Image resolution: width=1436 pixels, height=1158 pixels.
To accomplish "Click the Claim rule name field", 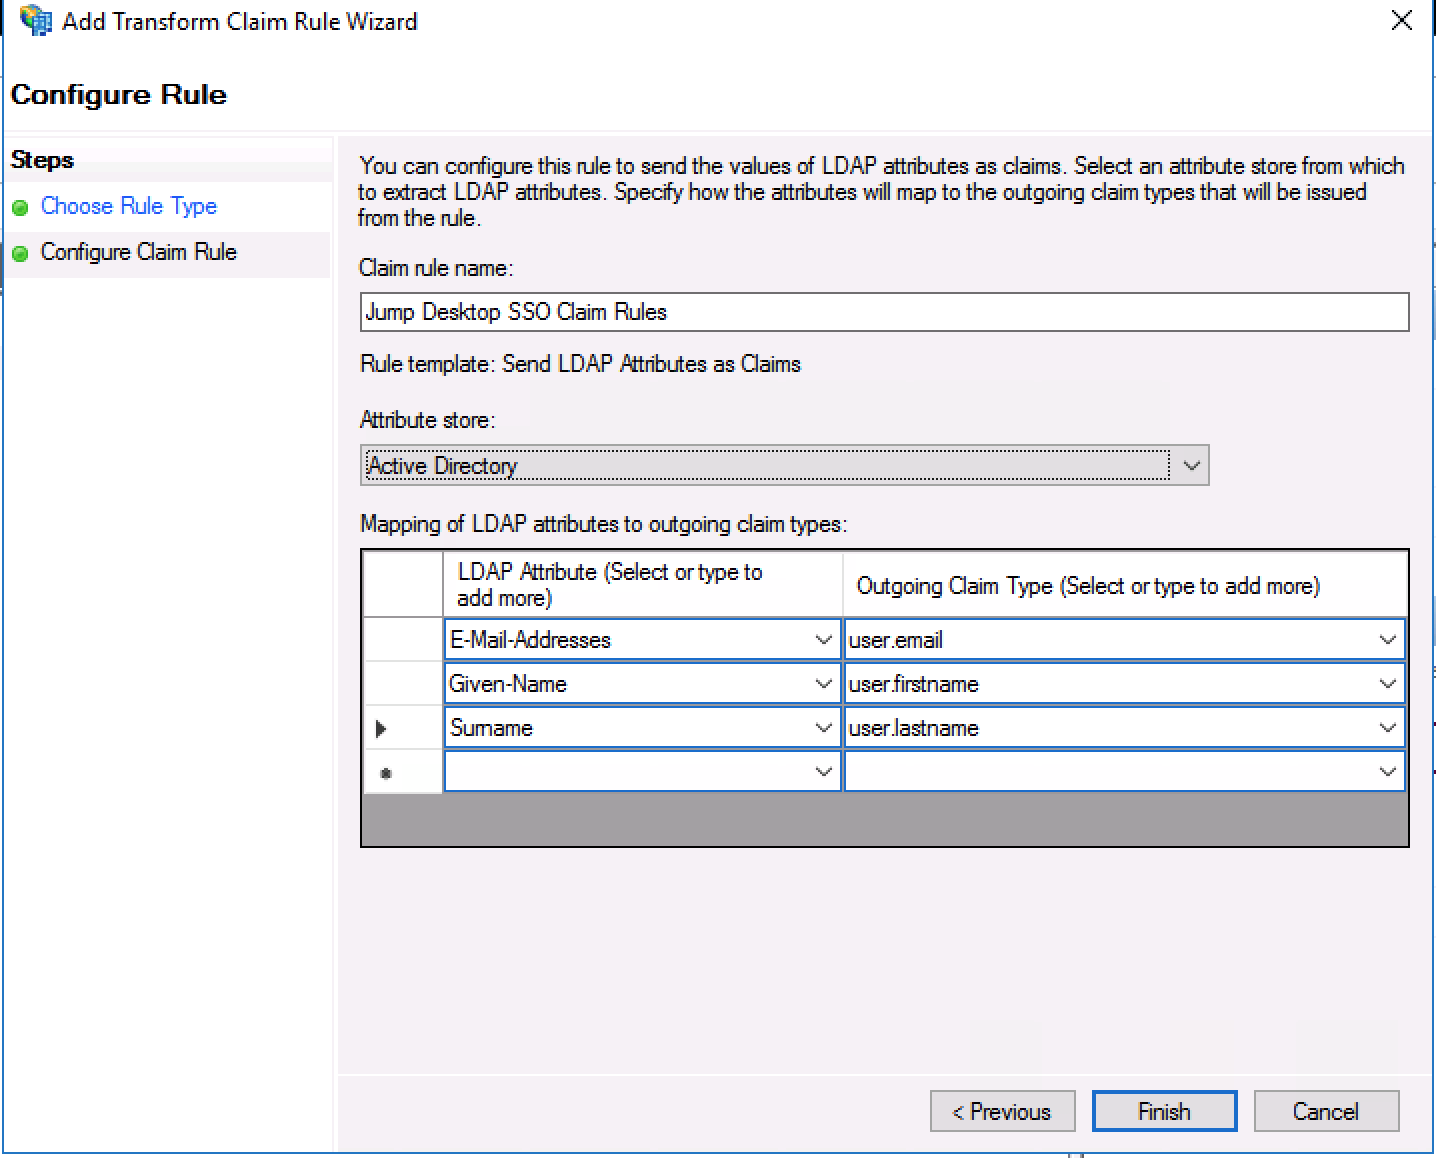I will (x=884, y=312).
